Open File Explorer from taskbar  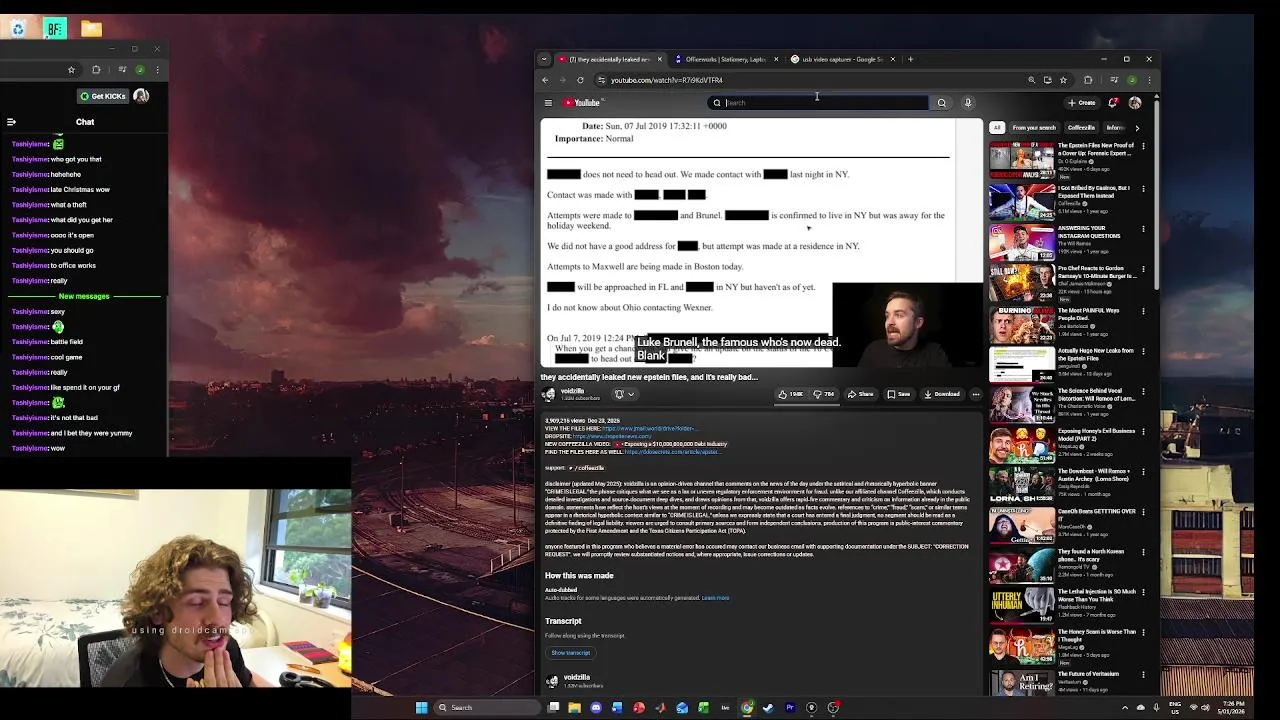[x=574, y=708]
